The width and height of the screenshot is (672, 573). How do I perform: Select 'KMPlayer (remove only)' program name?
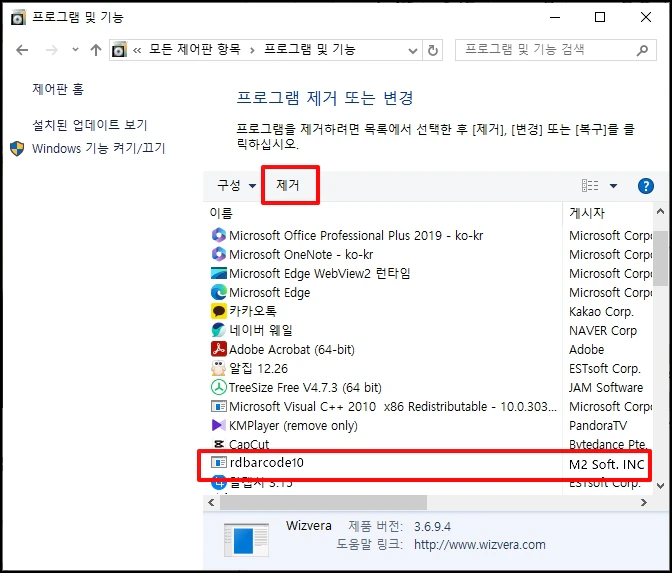[293, 426]
